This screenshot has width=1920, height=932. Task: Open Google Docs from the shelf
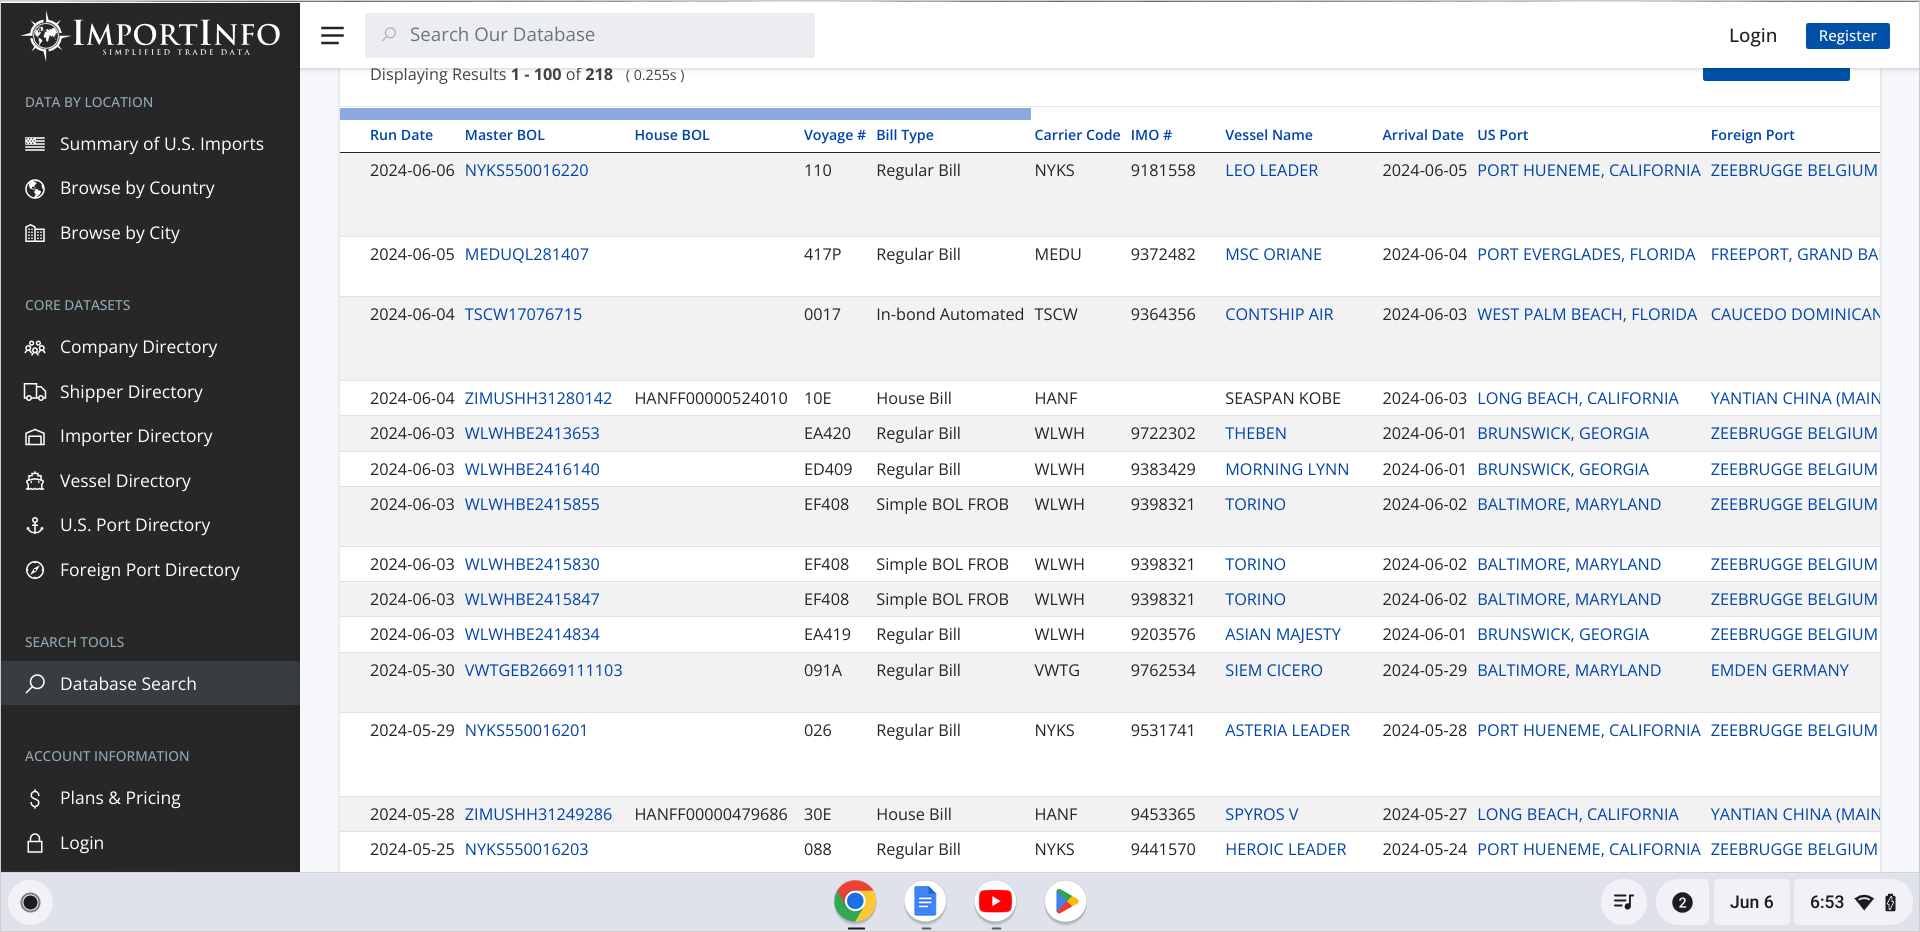925,902
